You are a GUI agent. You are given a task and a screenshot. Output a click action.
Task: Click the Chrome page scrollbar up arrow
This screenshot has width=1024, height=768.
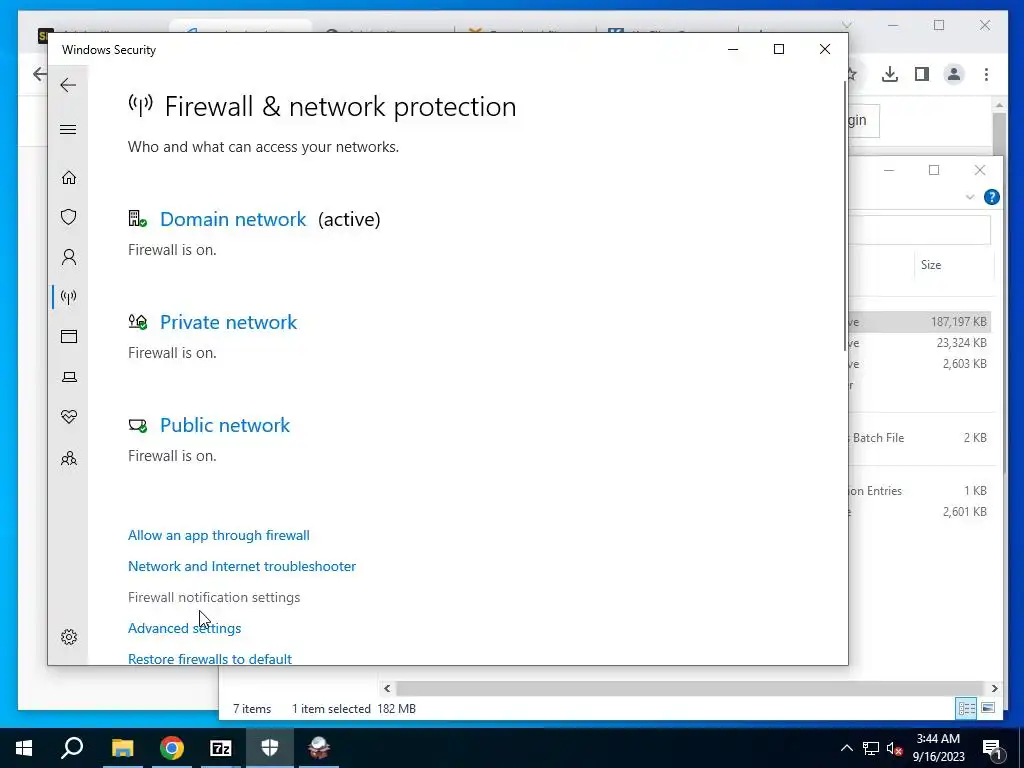(999, 104)
